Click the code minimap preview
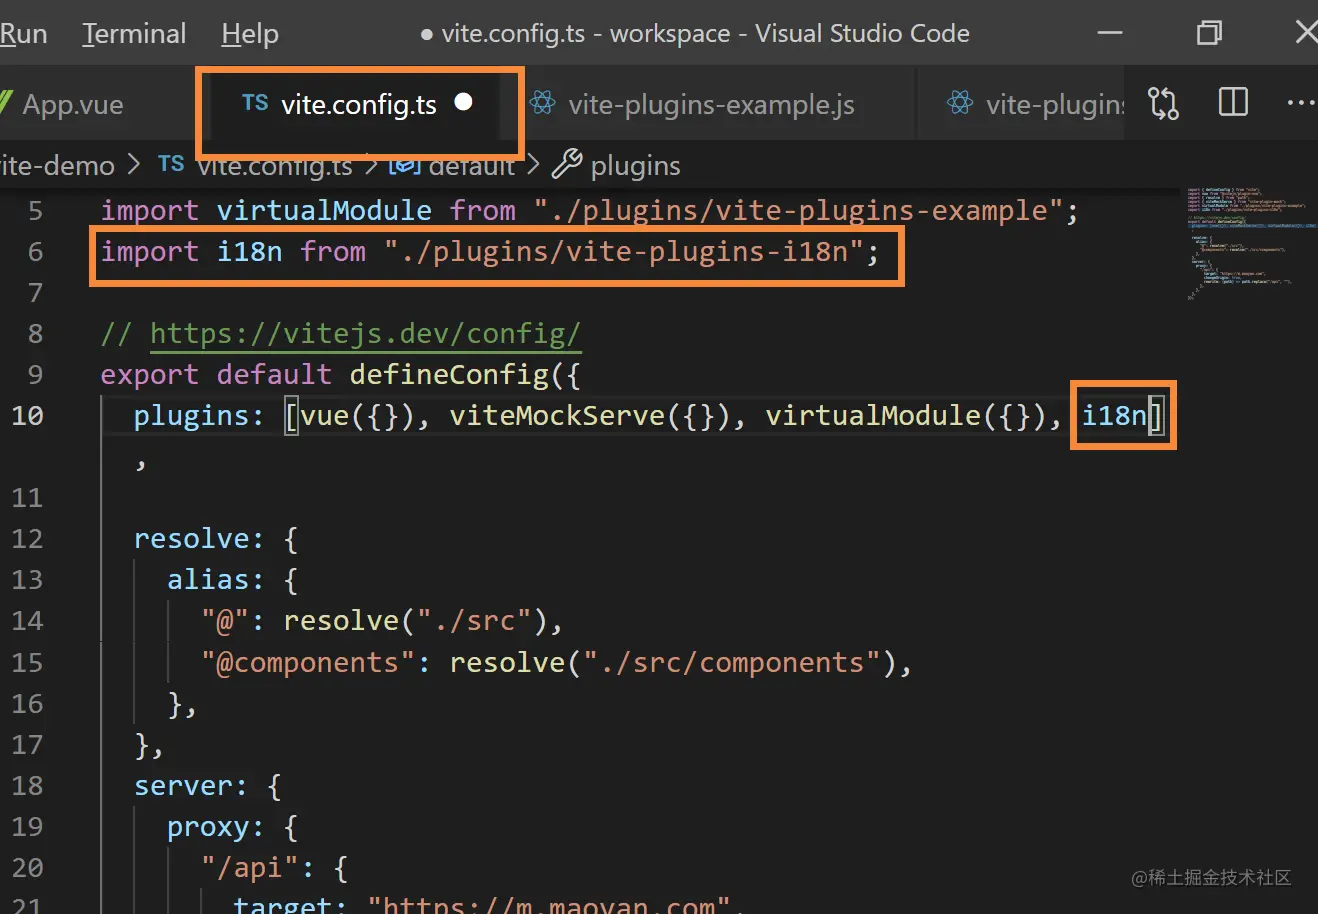1318x914 pixels. click(1251, 244)
